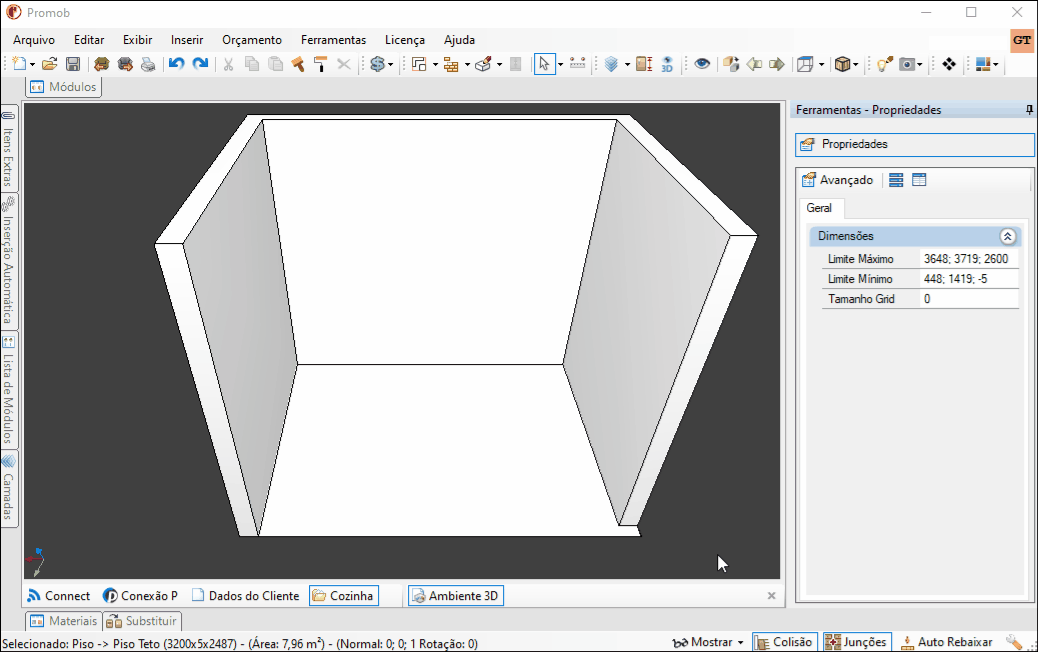Click the wrench icon in the status bar
Screen dimensions: 1038x652
coord(1014,641)
